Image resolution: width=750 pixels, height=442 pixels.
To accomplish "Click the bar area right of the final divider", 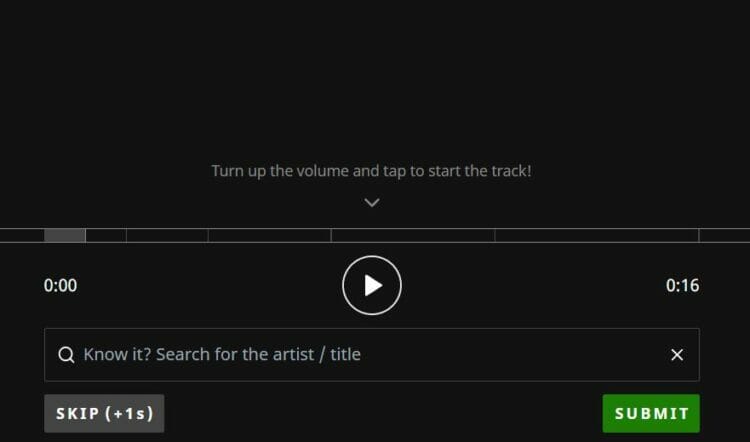I will click(725, 236).
